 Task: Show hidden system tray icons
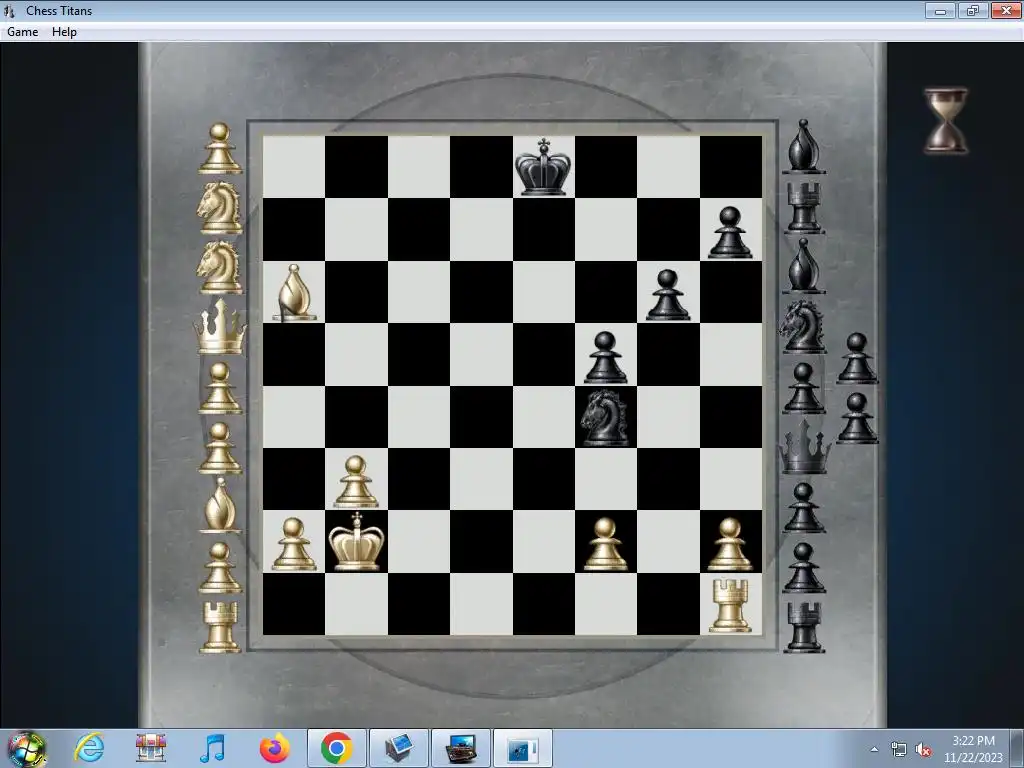point(874,749)
